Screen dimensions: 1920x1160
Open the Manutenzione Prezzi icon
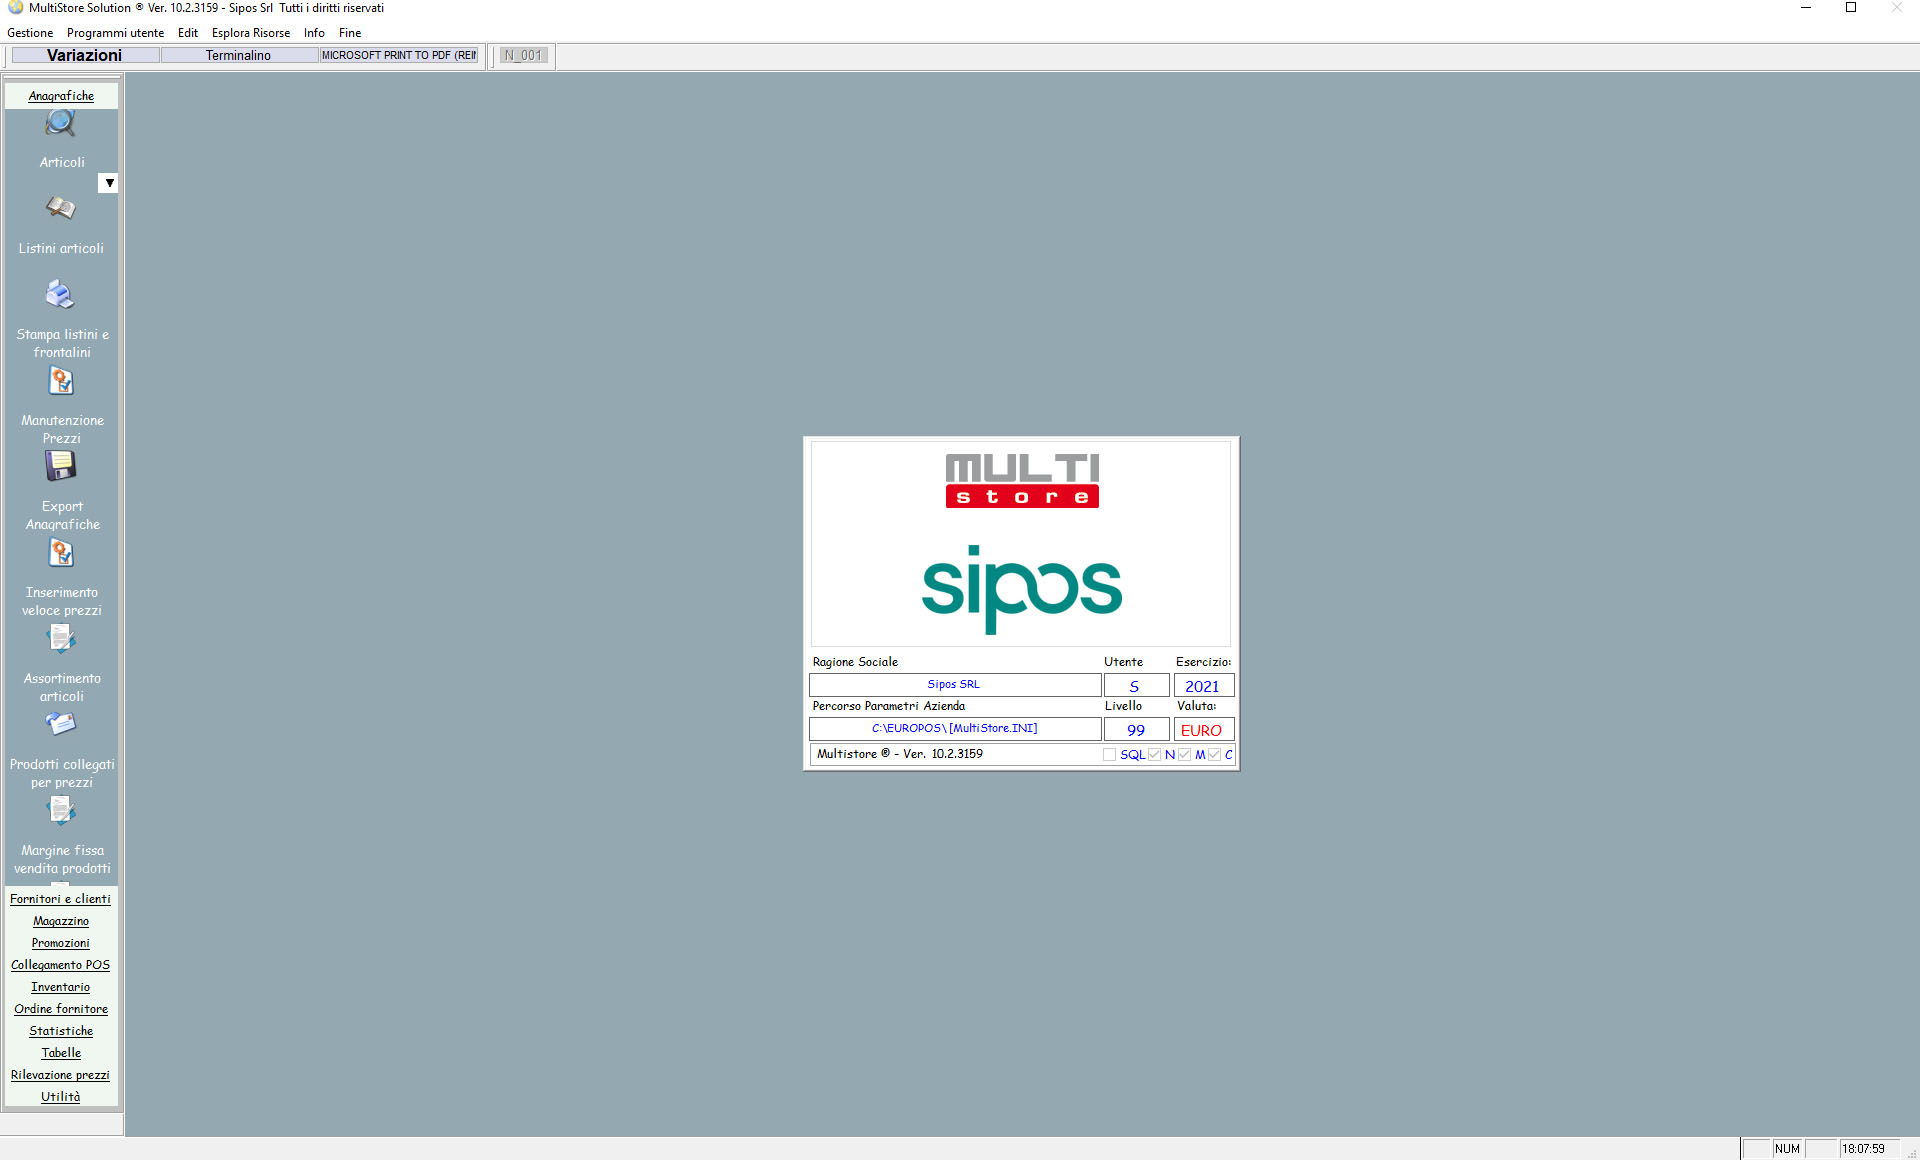pyautogui.click(x=61, y=381)
